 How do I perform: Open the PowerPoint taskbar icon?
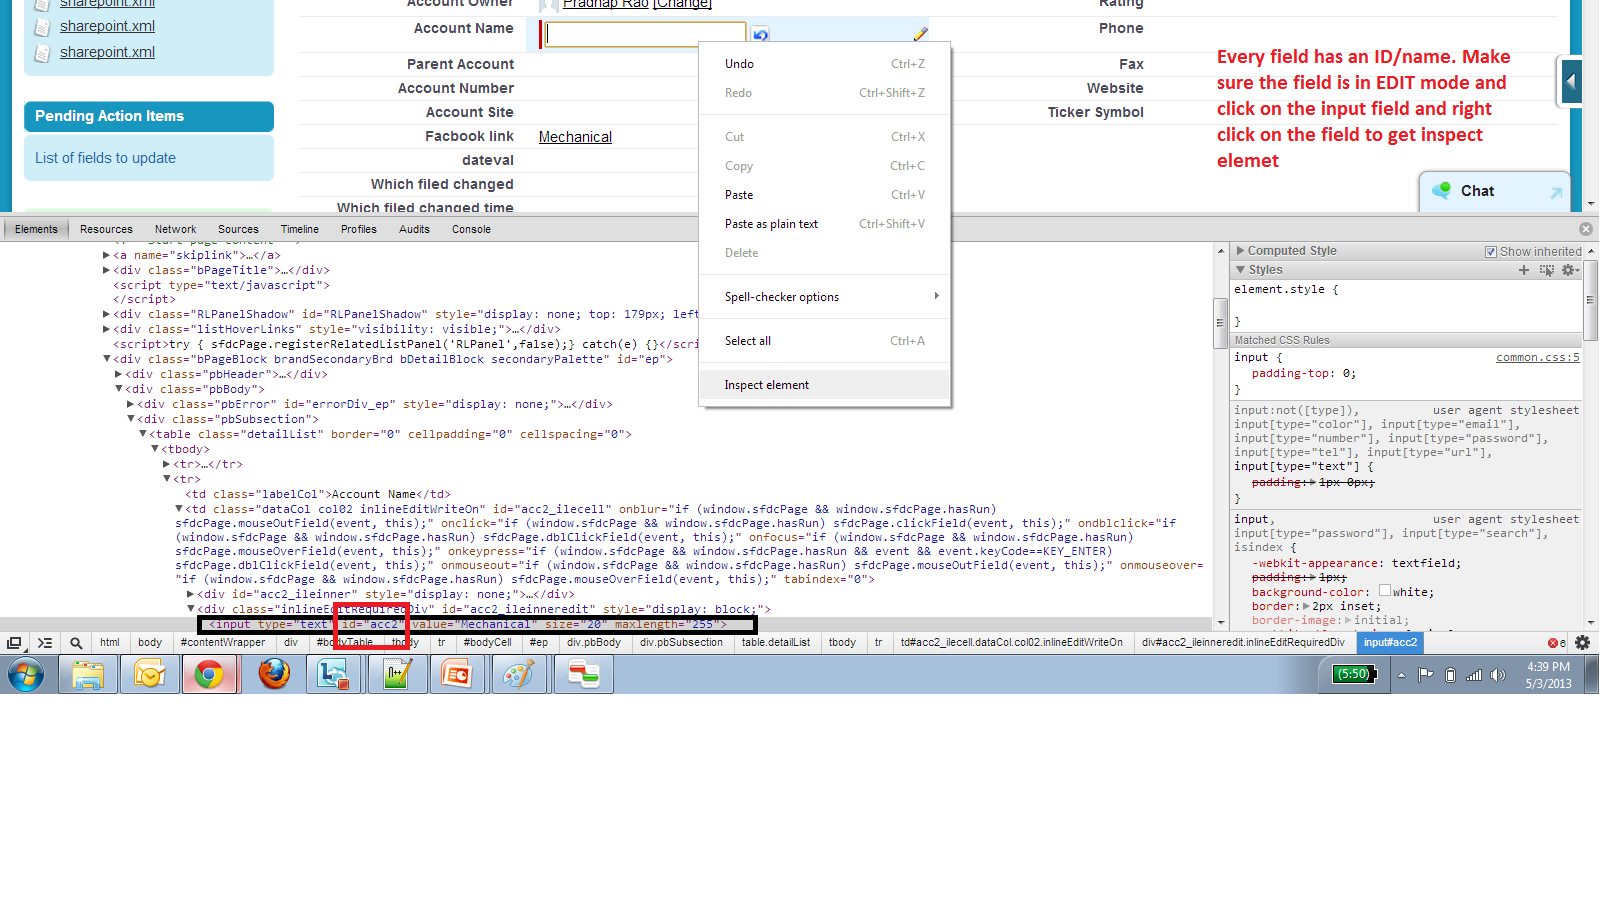click(457, 675)
